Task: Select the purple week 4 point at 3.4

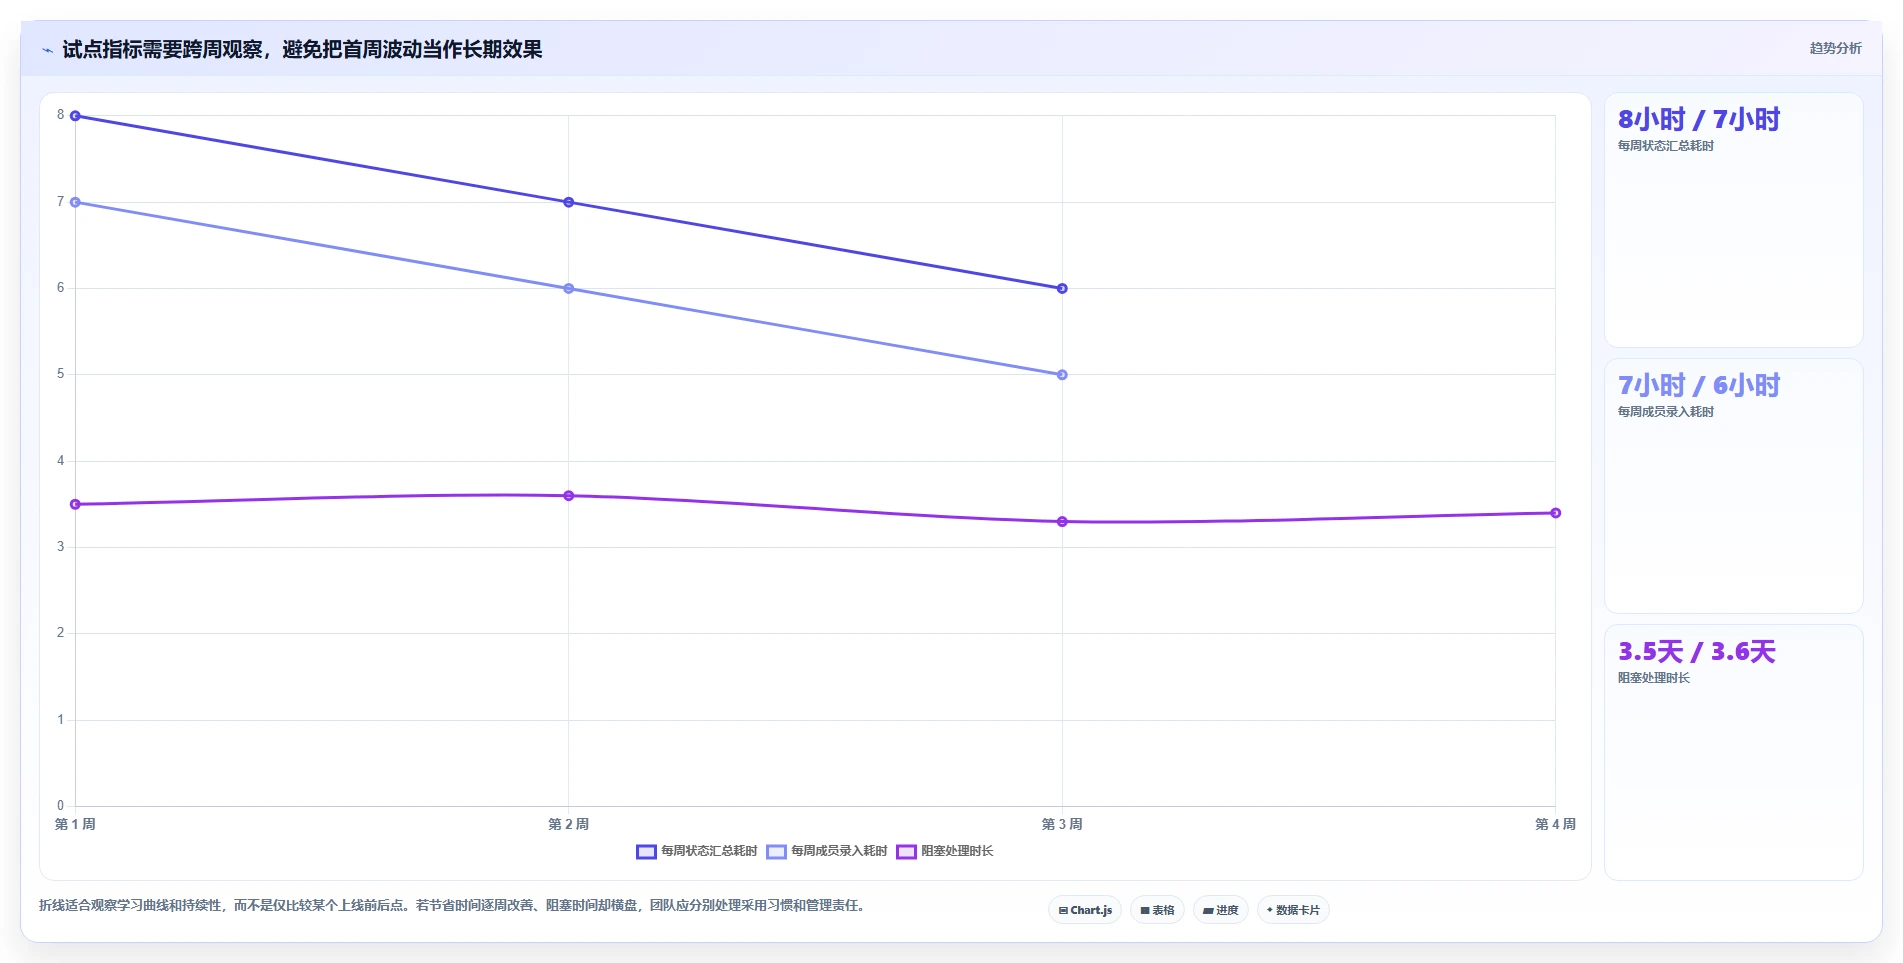Action: (x=1556, y=513)
